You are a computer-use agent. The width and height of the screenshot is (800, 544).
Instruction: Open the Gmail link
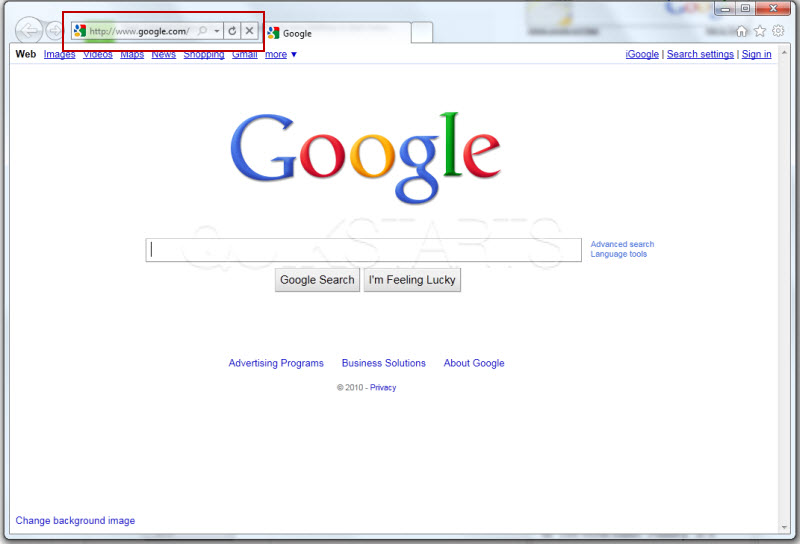click(244, 54)
